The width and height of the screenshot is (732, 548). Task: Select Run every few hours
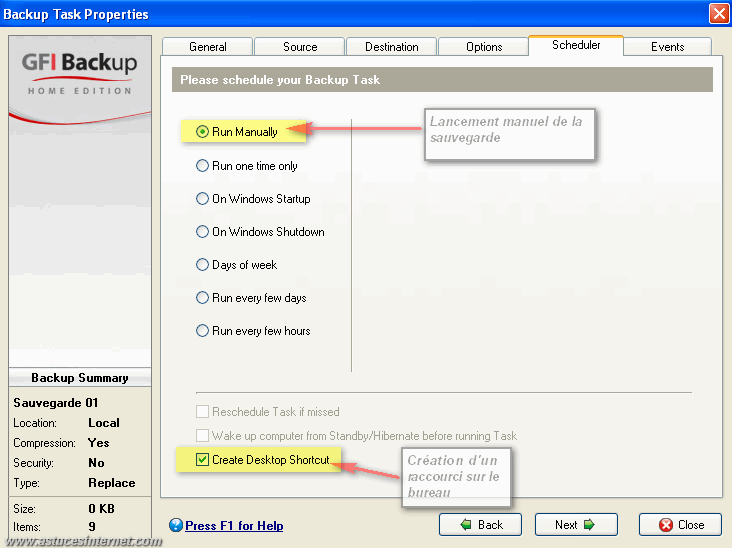(x=202, y=331)
